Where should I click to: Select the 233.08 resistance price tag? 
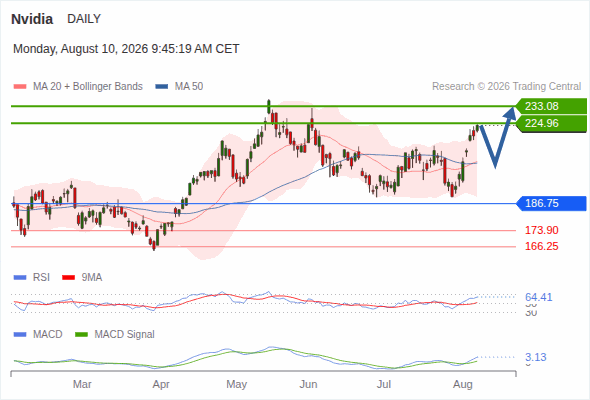click(x=551, y=106)
